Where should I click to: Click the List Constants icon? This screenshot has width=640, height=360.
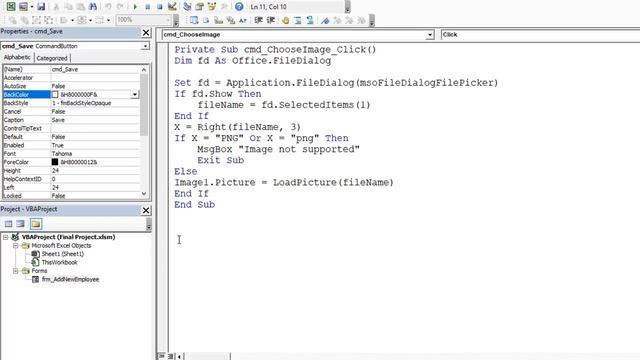[x=206, y=20]
